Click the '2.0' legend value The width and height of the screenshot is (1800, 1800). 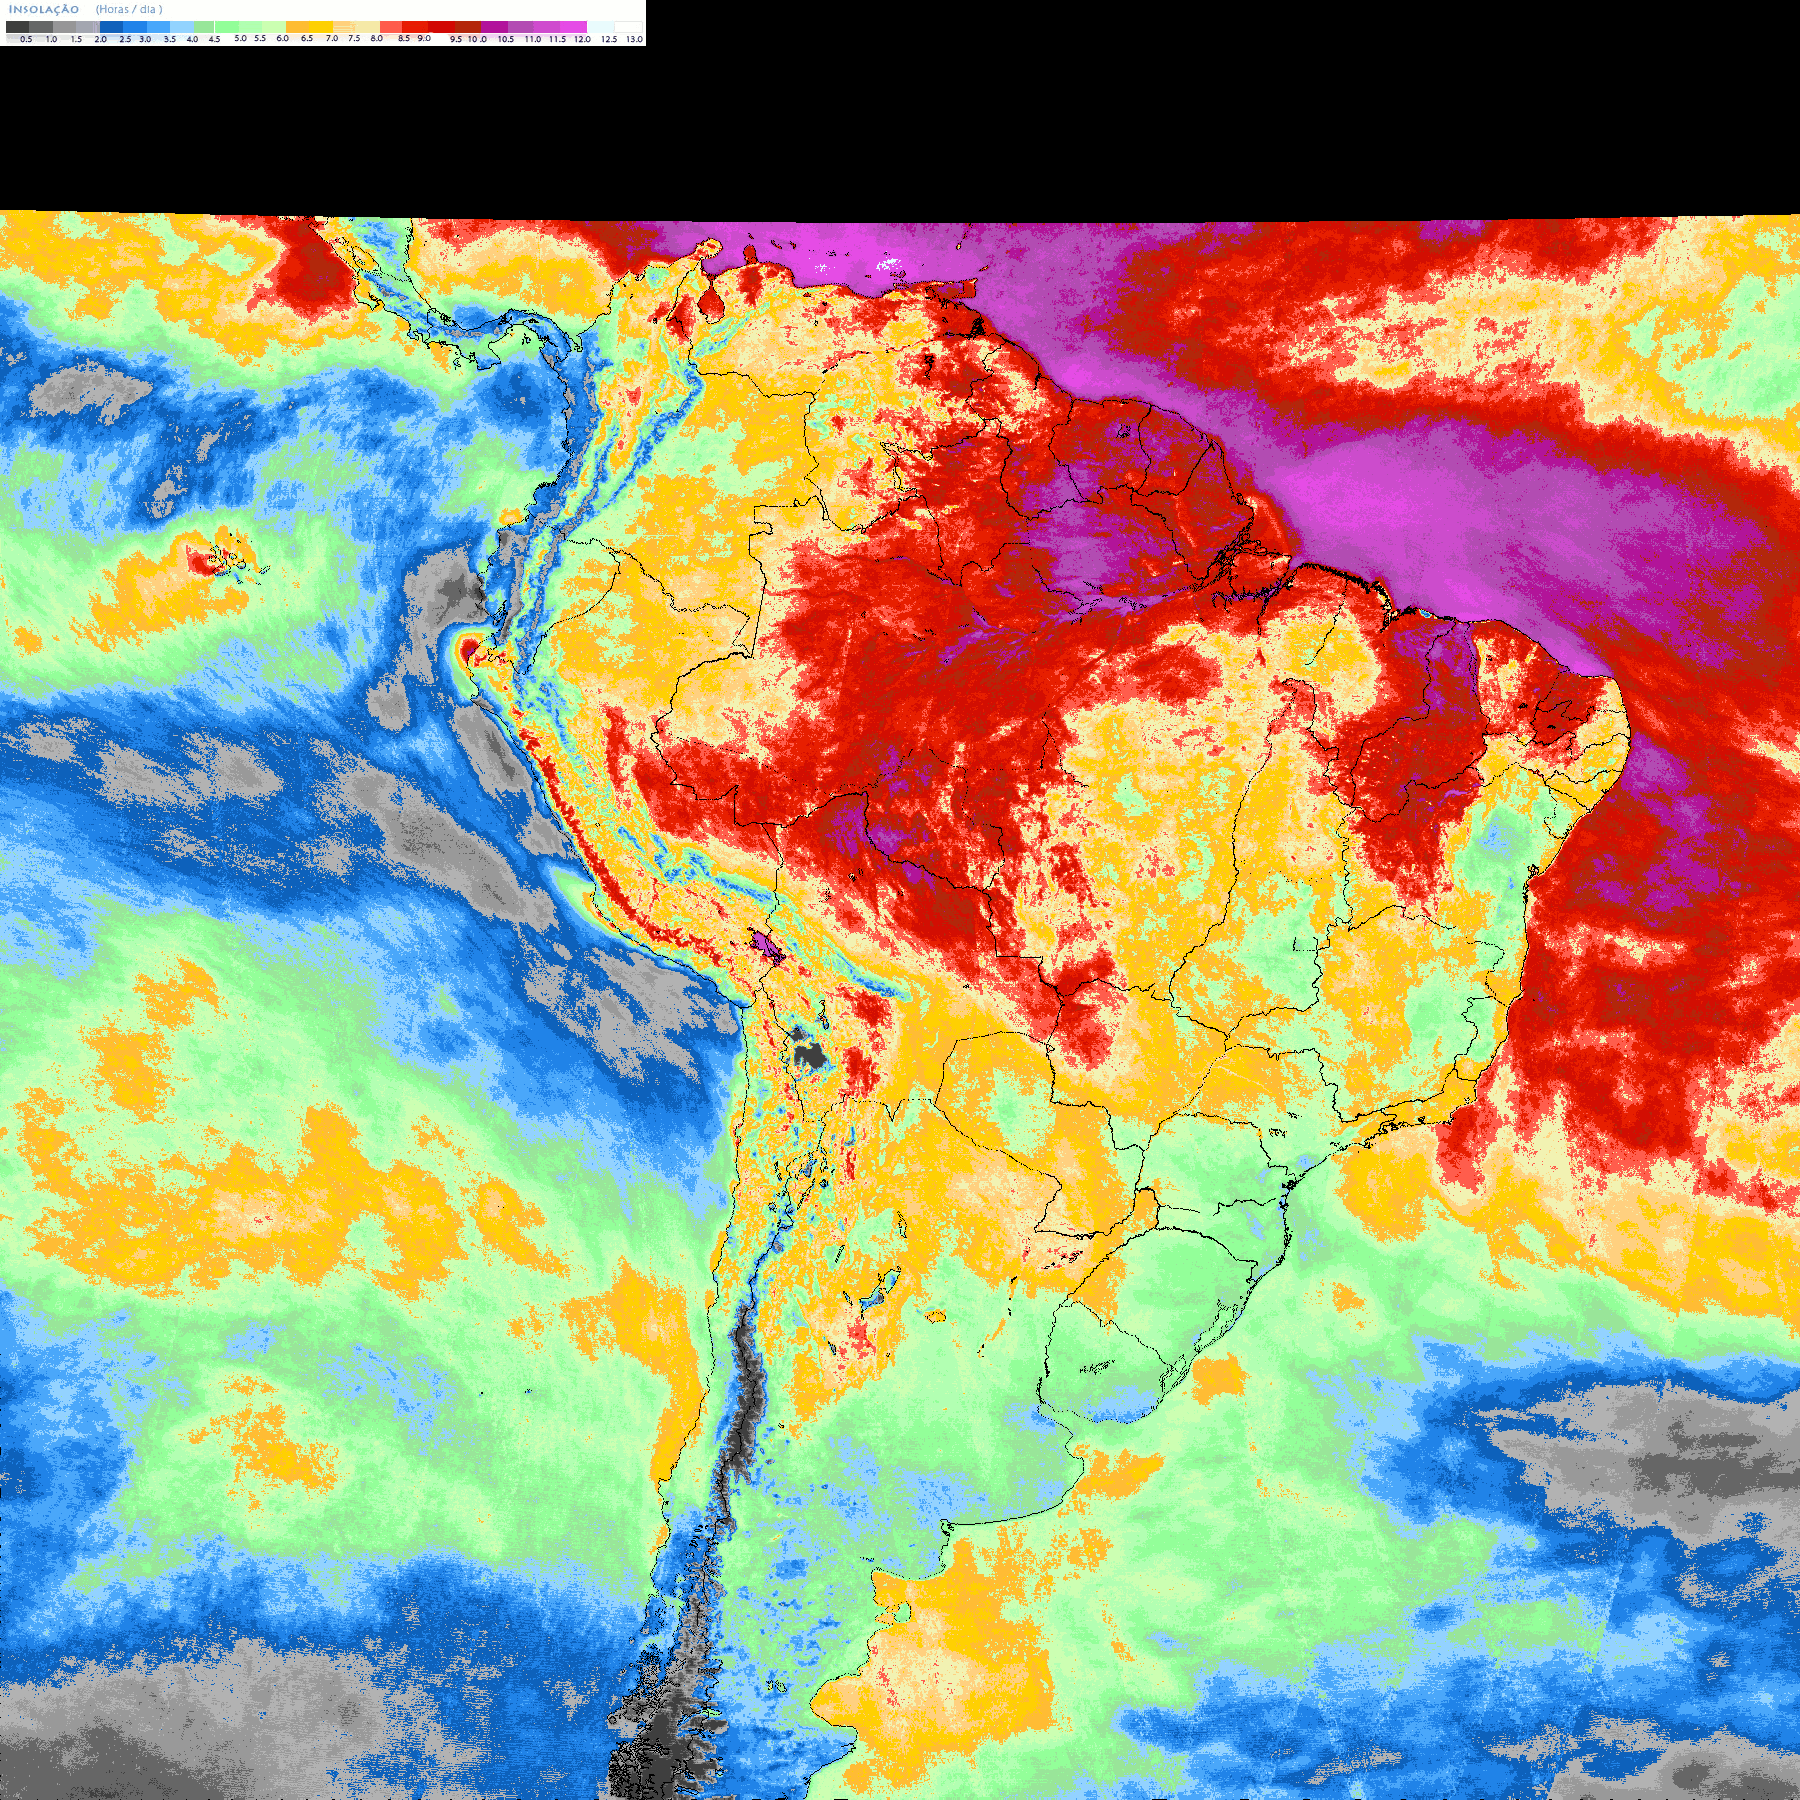coord(100,39)
